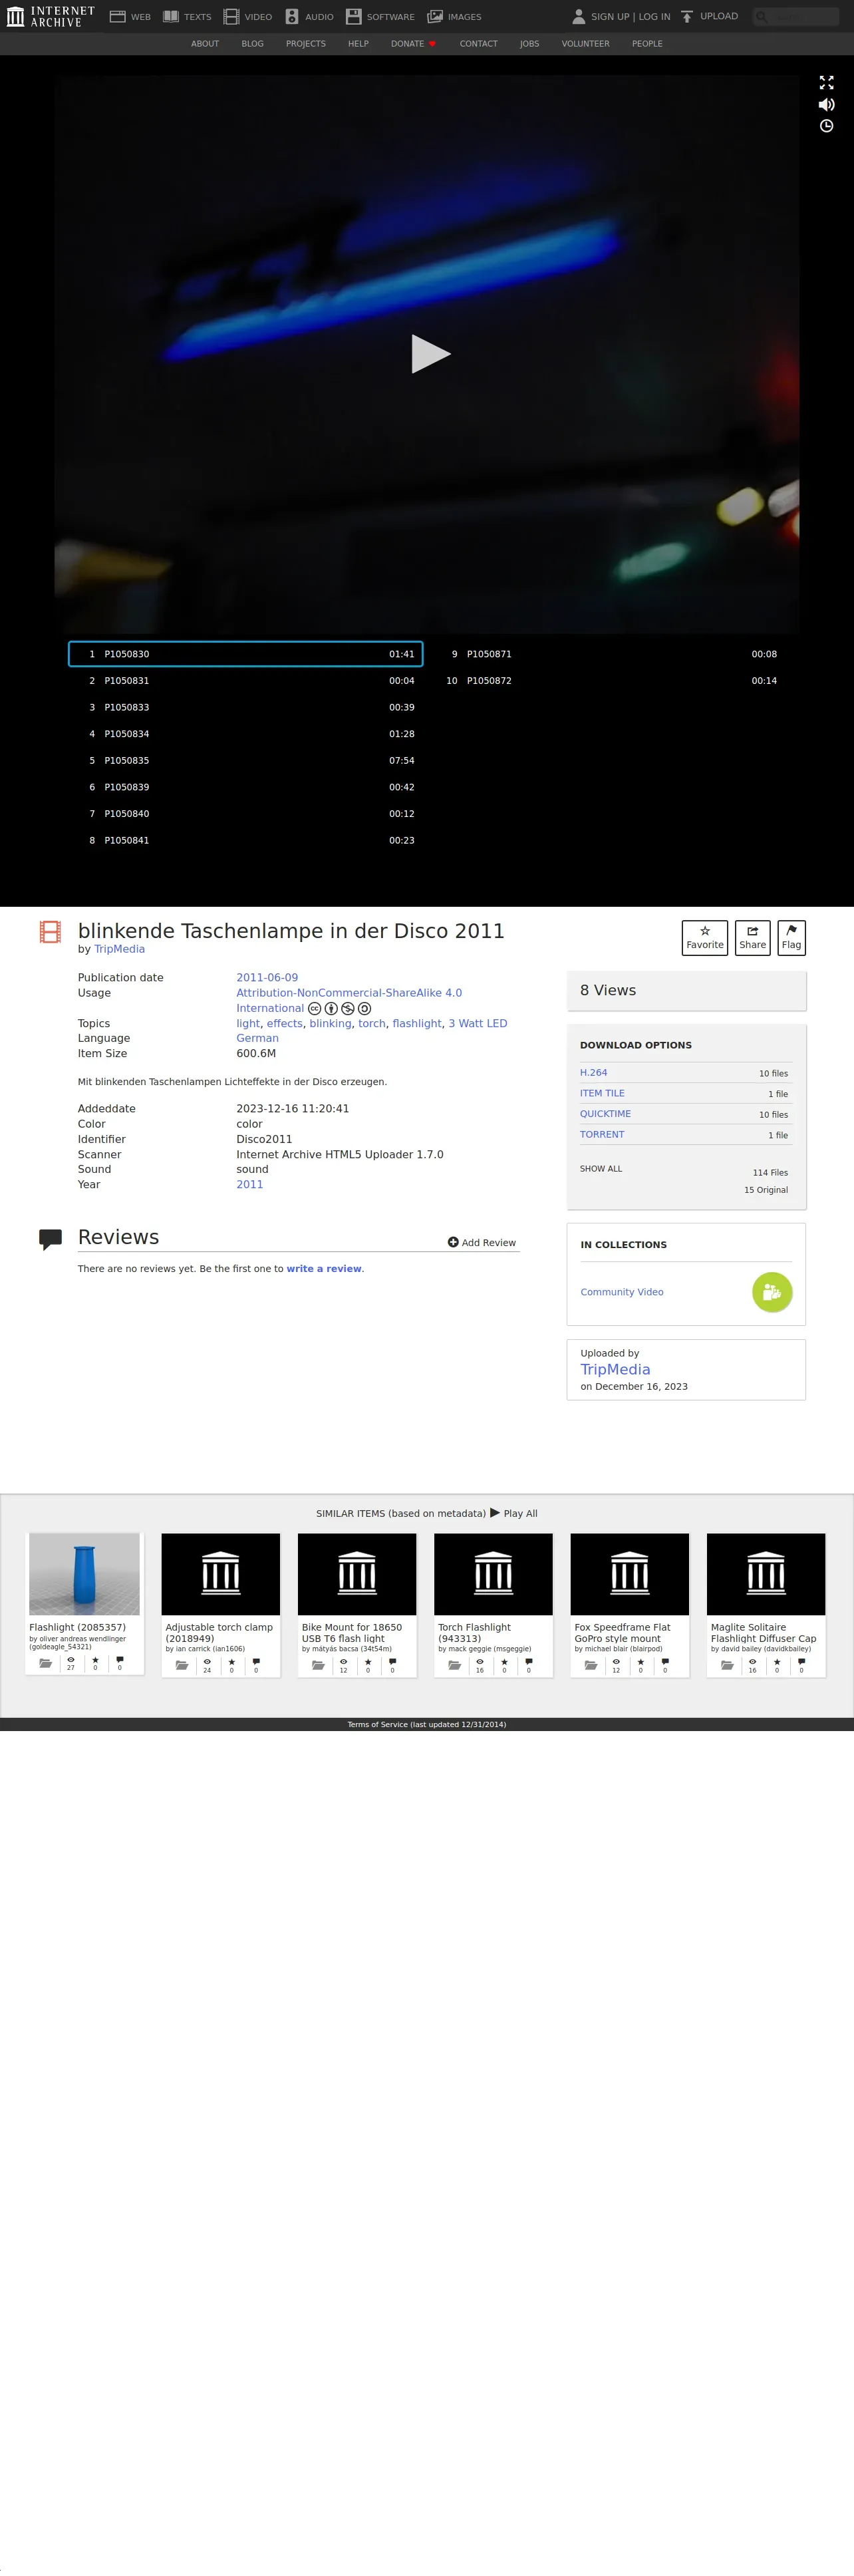Open the Video section icon
The height and width of the screenshot is (2576, 854).
click(x=231, y=17)
